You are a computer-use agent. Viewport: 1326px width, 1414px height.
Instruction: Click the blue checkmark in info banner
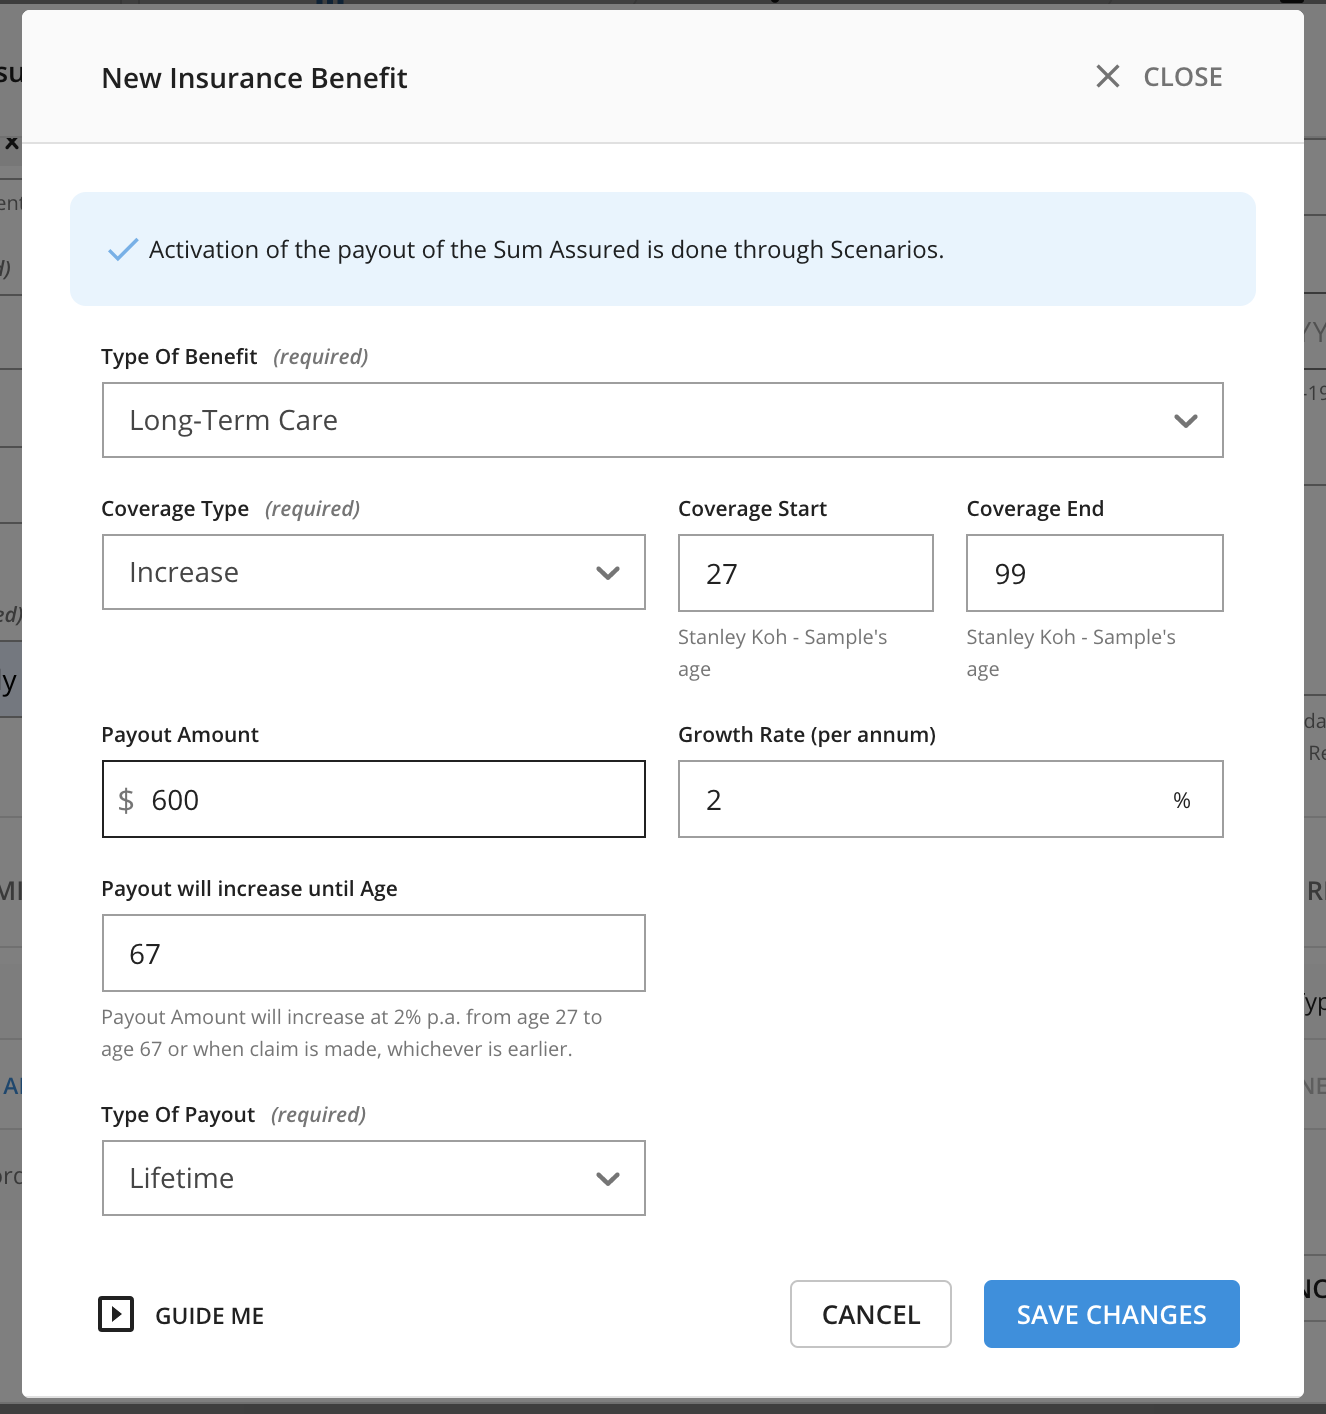click(x=122, y=250)
